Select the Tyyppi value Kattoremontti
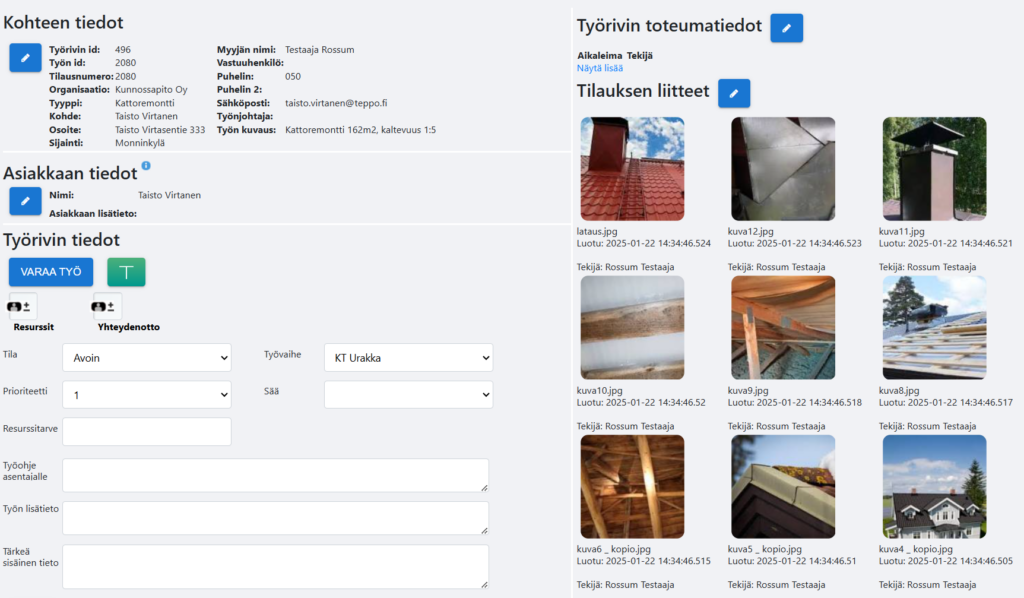Image resolution: width=1024 pixels, height=598 pixels. click(x=145, y=103)
